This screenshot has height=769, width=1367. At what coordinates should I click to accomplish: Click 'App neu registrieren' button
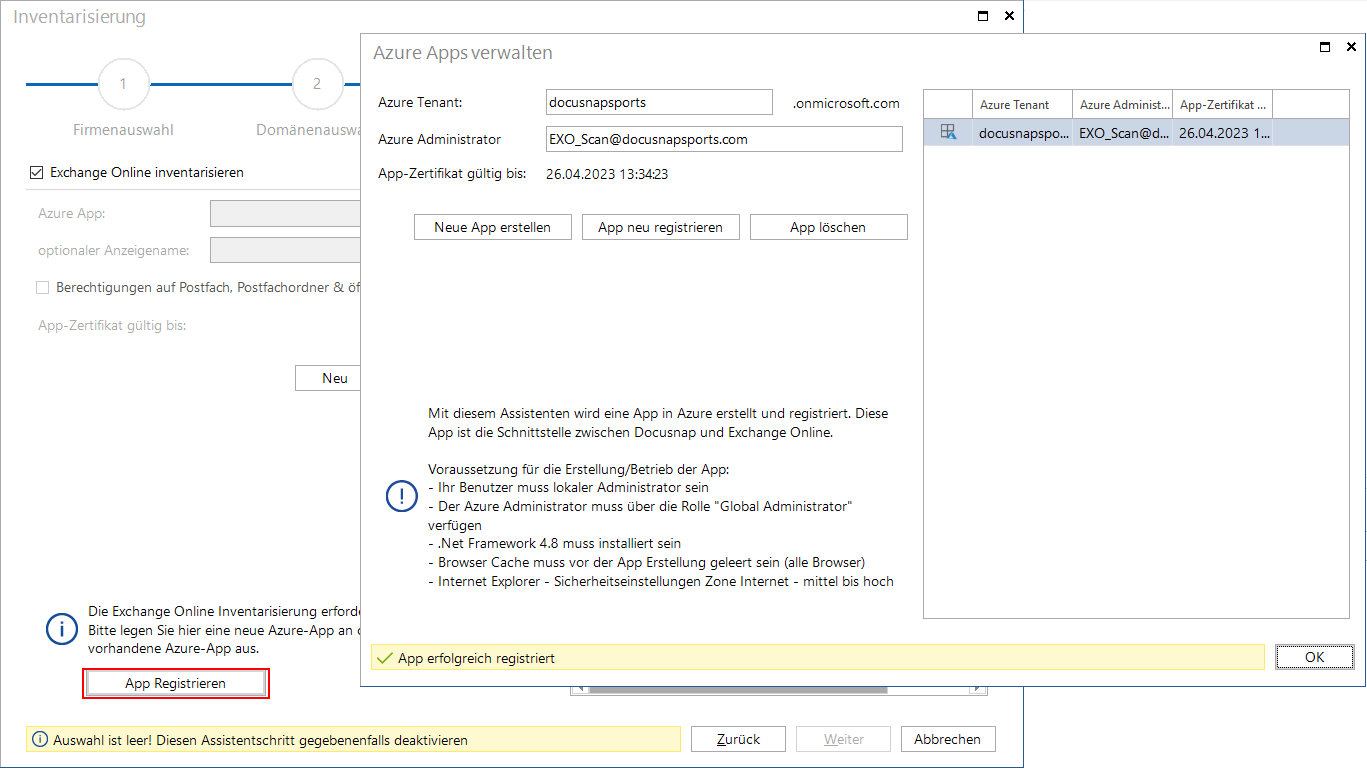[x=661, y=227]
